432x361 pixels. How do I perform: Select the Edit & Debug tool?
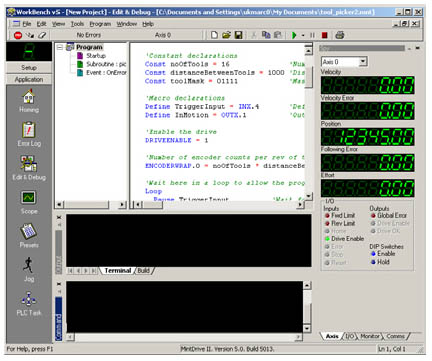pyautogui.click(x=29, y=168)
